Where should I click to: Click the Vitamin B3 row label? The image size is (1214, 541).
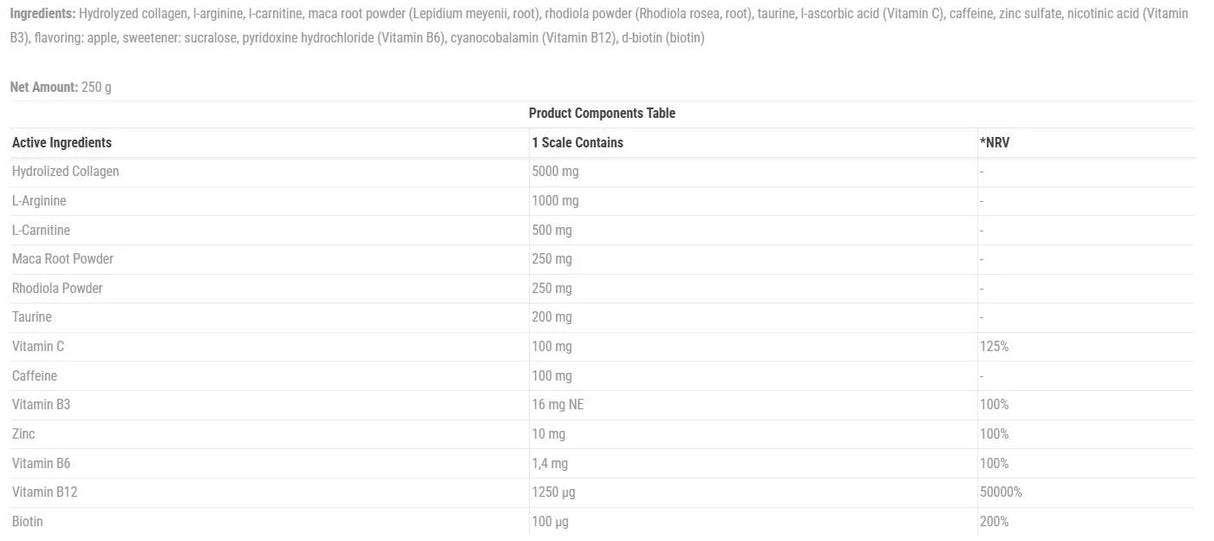click(41, 405)
